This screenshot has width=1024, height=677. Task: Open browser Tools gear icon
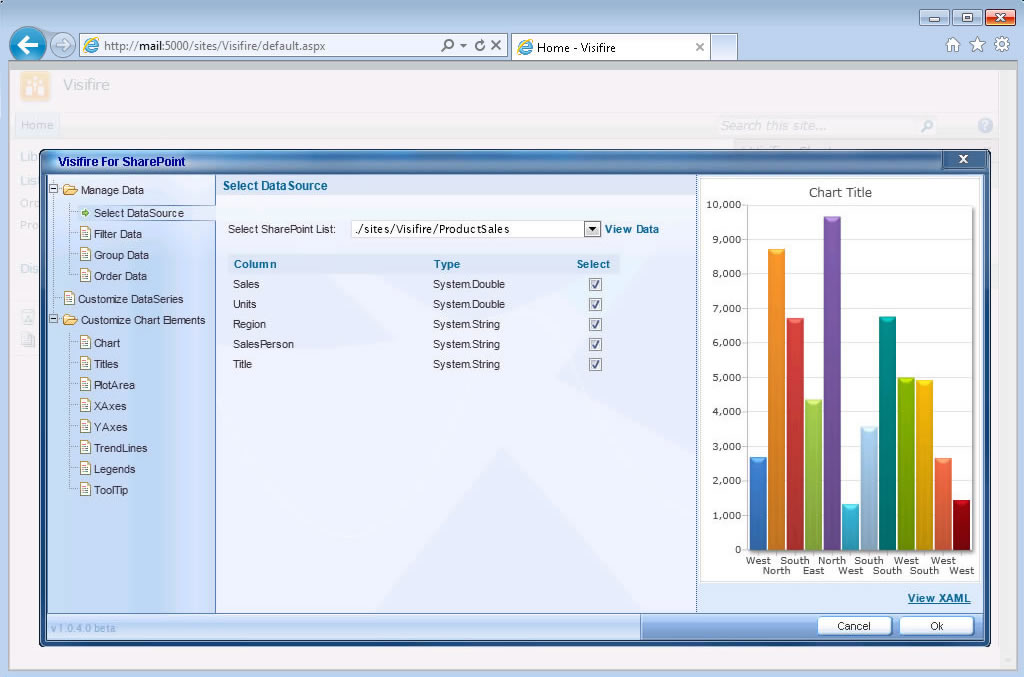click(1002, 44)
